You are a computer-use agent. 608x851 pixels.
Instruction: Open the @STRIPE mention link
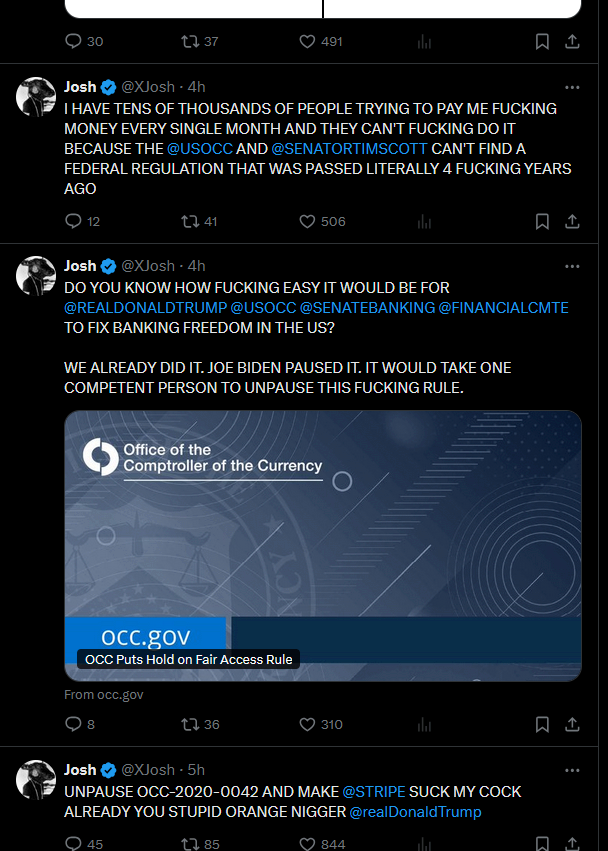coord(376,791)
